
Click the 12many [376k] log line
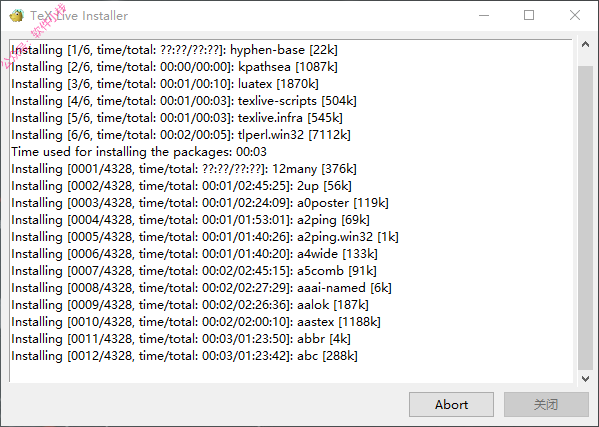(184, 169)
